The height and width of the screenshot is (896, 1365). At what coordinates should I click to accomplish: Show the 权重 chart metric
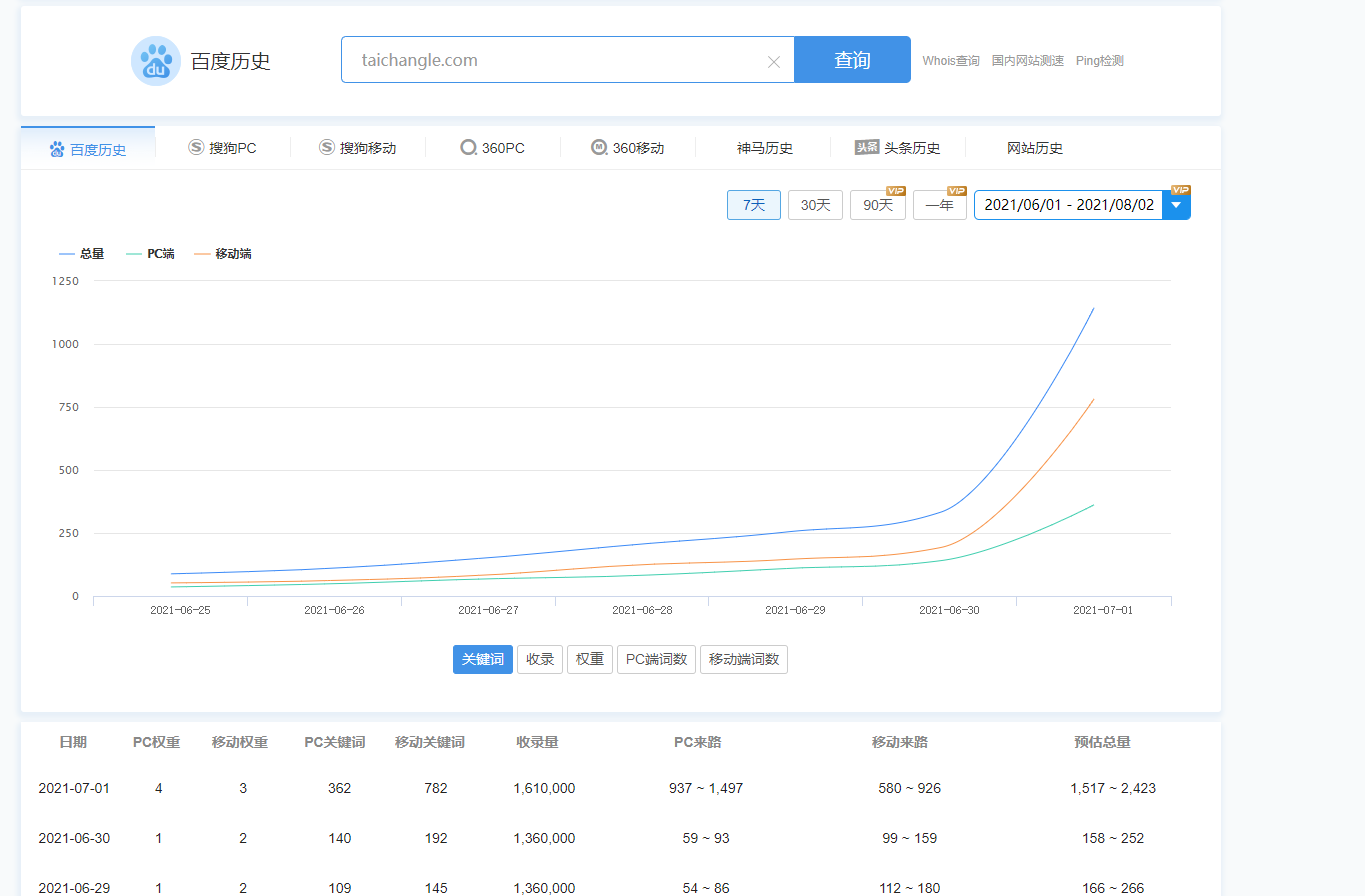point(590,660)
